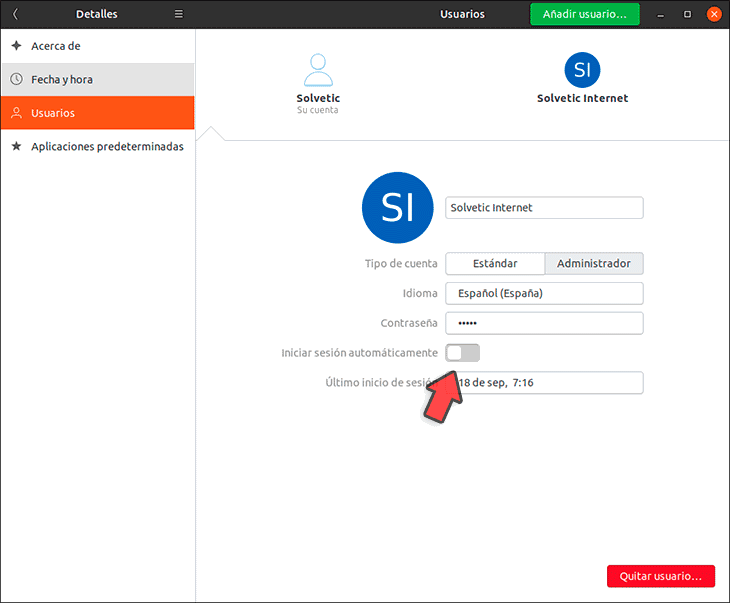Select Usuarios in the sidebar
The image size is (730, 603).
point(97,113)
